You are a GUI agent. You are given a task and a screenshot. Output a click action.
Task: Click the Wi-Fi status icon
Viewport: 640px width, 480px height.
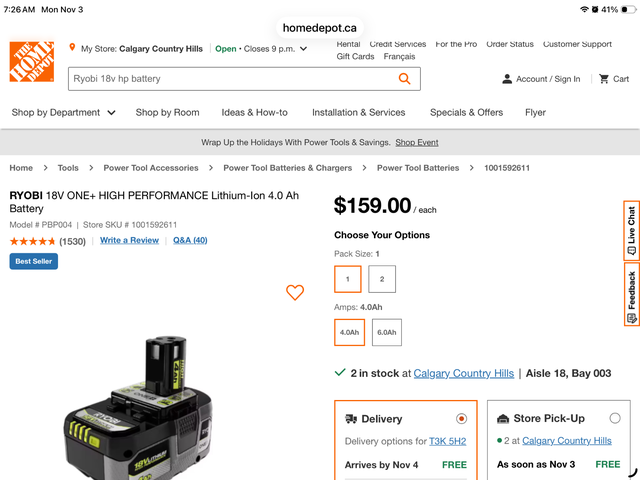click(584, 9)
